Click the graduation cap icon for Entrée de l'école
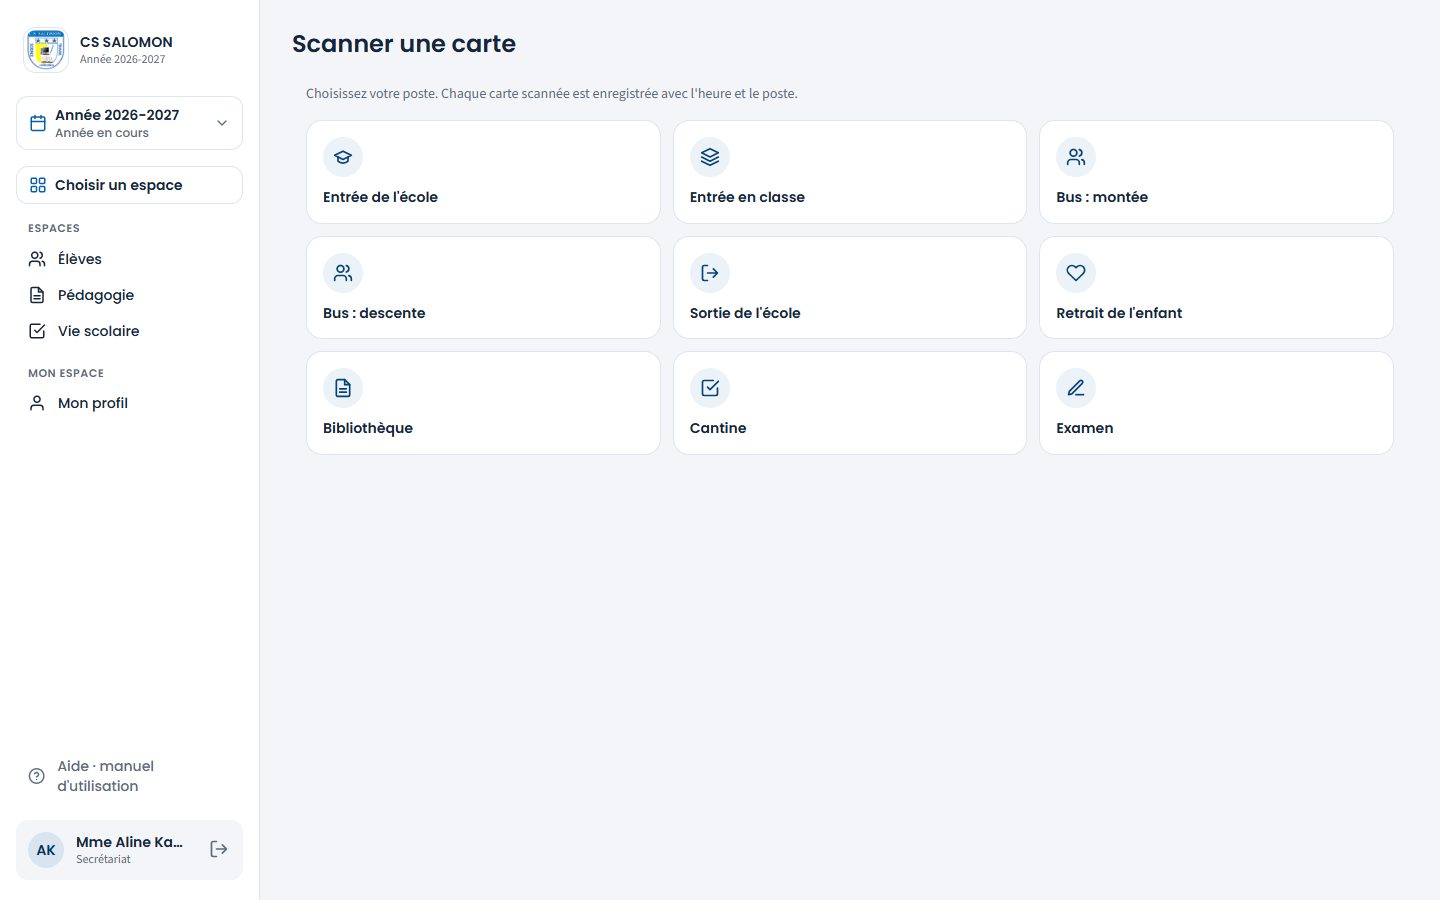The width and height of the screenshot is (1440, 900). tap(343, 157)
